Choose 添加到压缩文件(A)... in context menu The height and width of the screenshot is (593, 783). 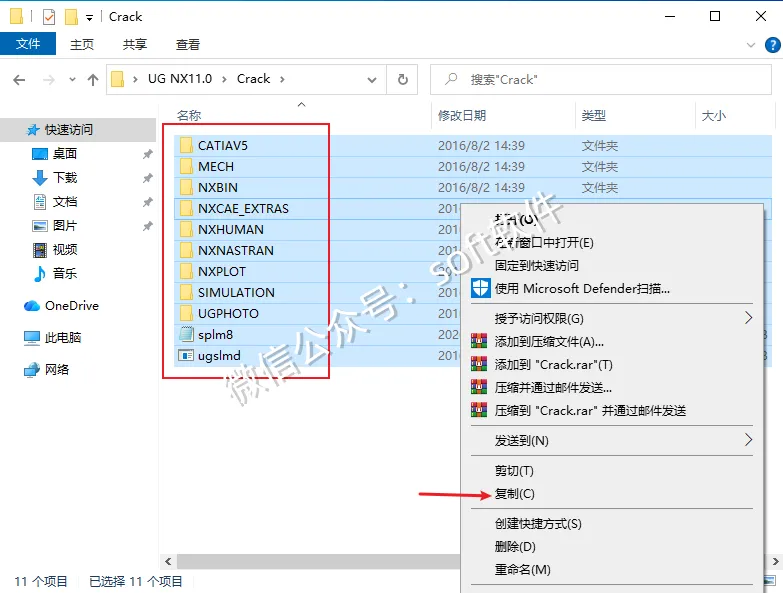(612, 341)
